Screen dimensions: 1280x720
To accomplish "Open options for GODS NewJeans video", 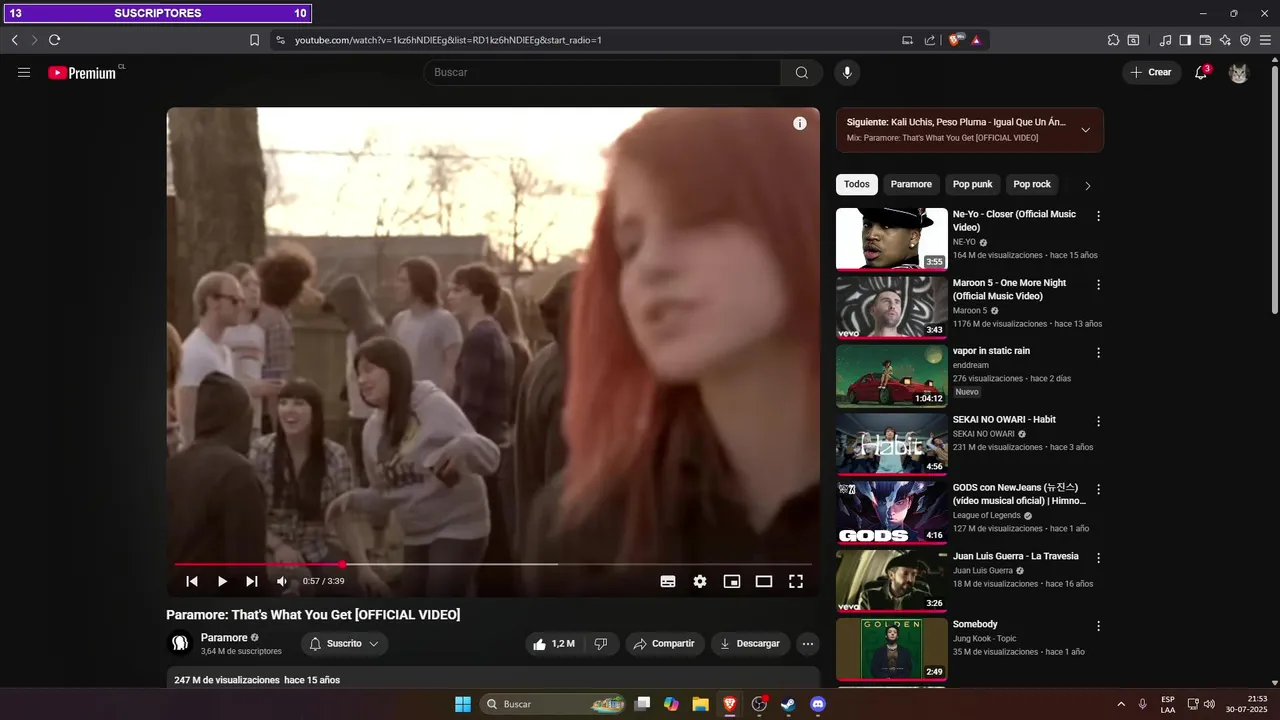I will tap(1098, 490).
